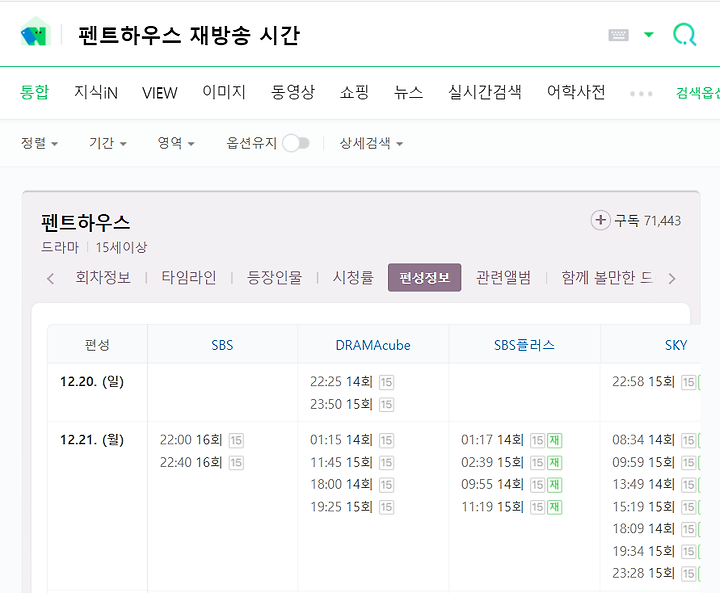Click the 재 rerun badge beside 01:17

554,441
